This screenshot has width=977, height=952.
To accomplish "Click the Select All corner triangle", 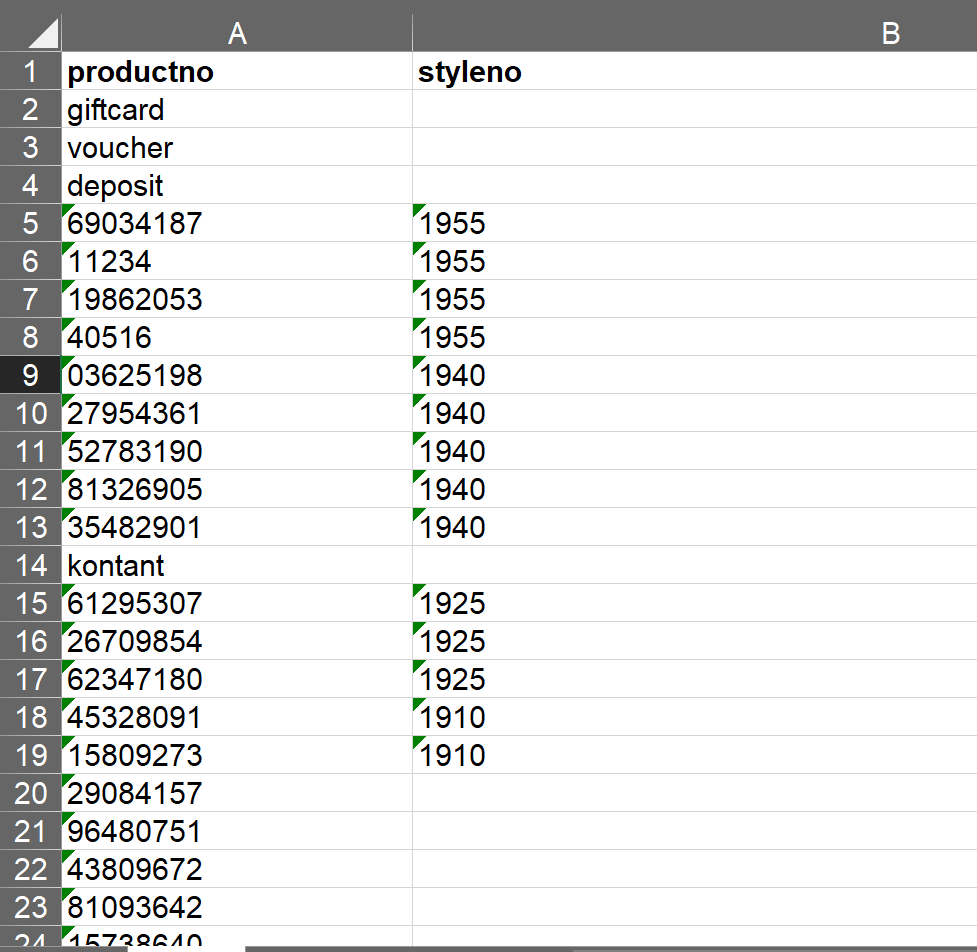I will pyautogui.click(x=43, y=33).
